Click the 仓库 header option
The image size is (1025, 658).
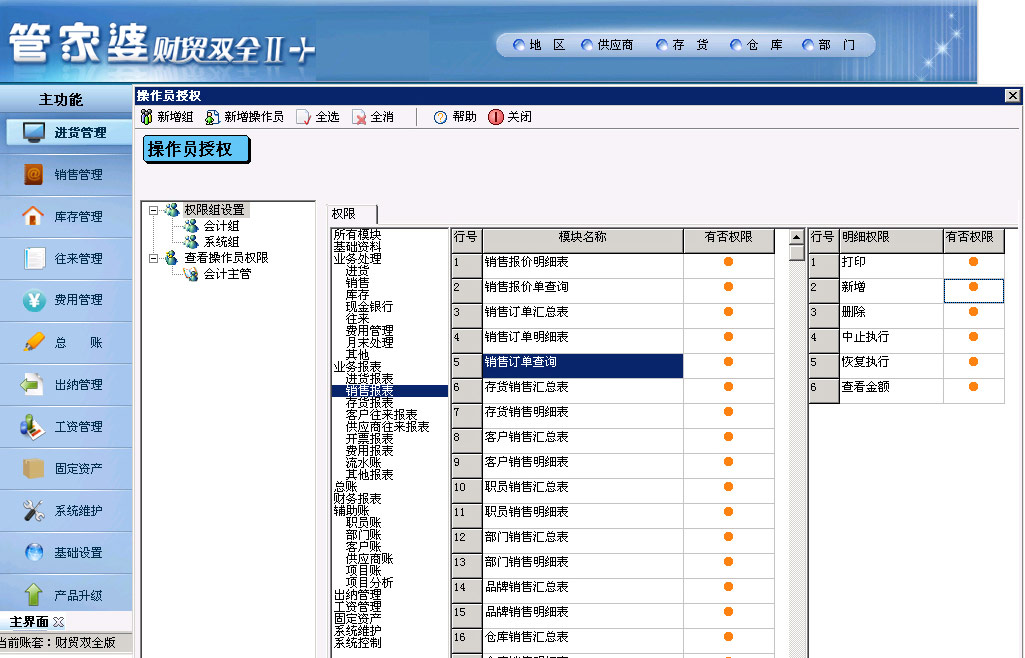pos(756,44)
